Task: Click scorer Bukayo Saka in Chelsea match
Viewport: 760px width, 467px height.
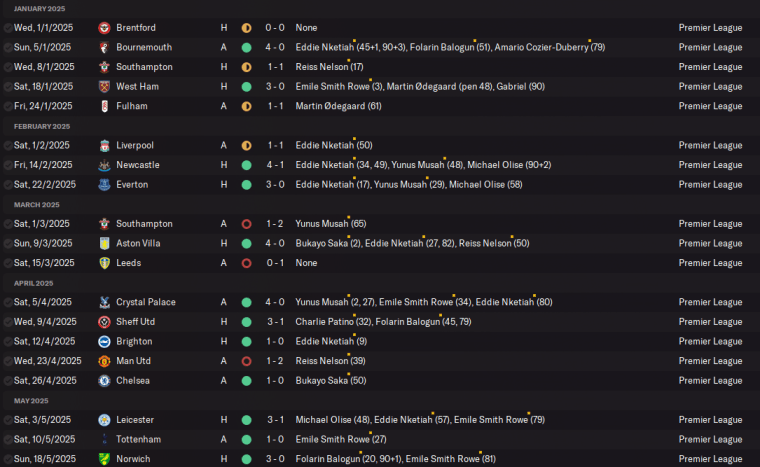Action: click(x=319, y=381)
